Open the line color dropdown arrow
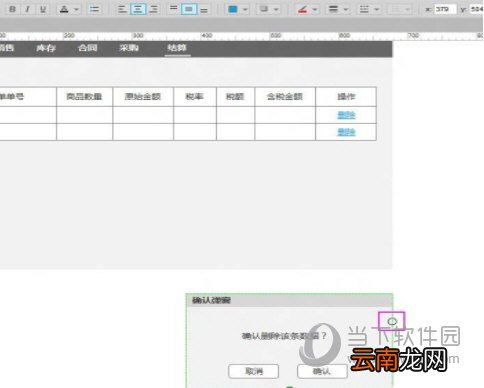The width and height of the screenshot is (484, 388). coord(314,9)
